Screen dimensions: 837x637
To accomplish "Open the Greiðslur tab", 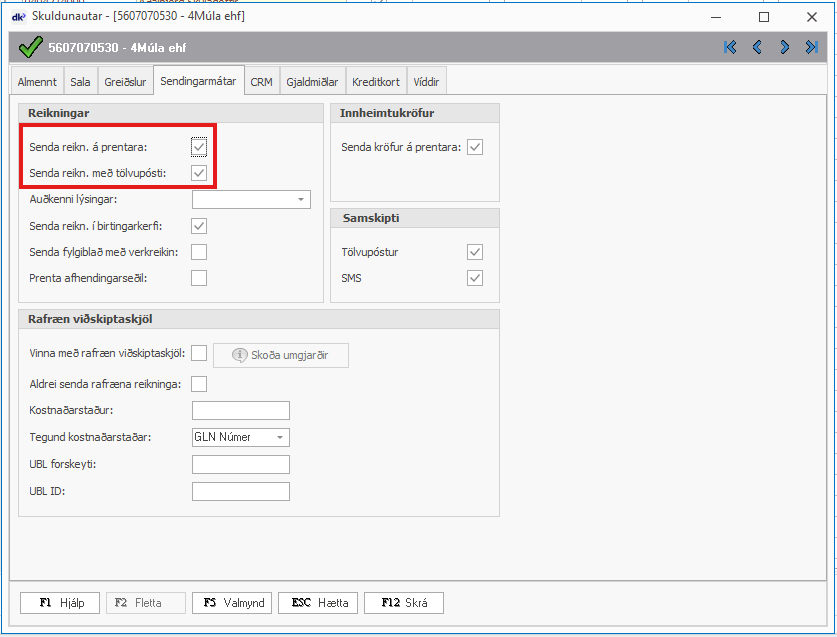I will click(x=124, y=82).
